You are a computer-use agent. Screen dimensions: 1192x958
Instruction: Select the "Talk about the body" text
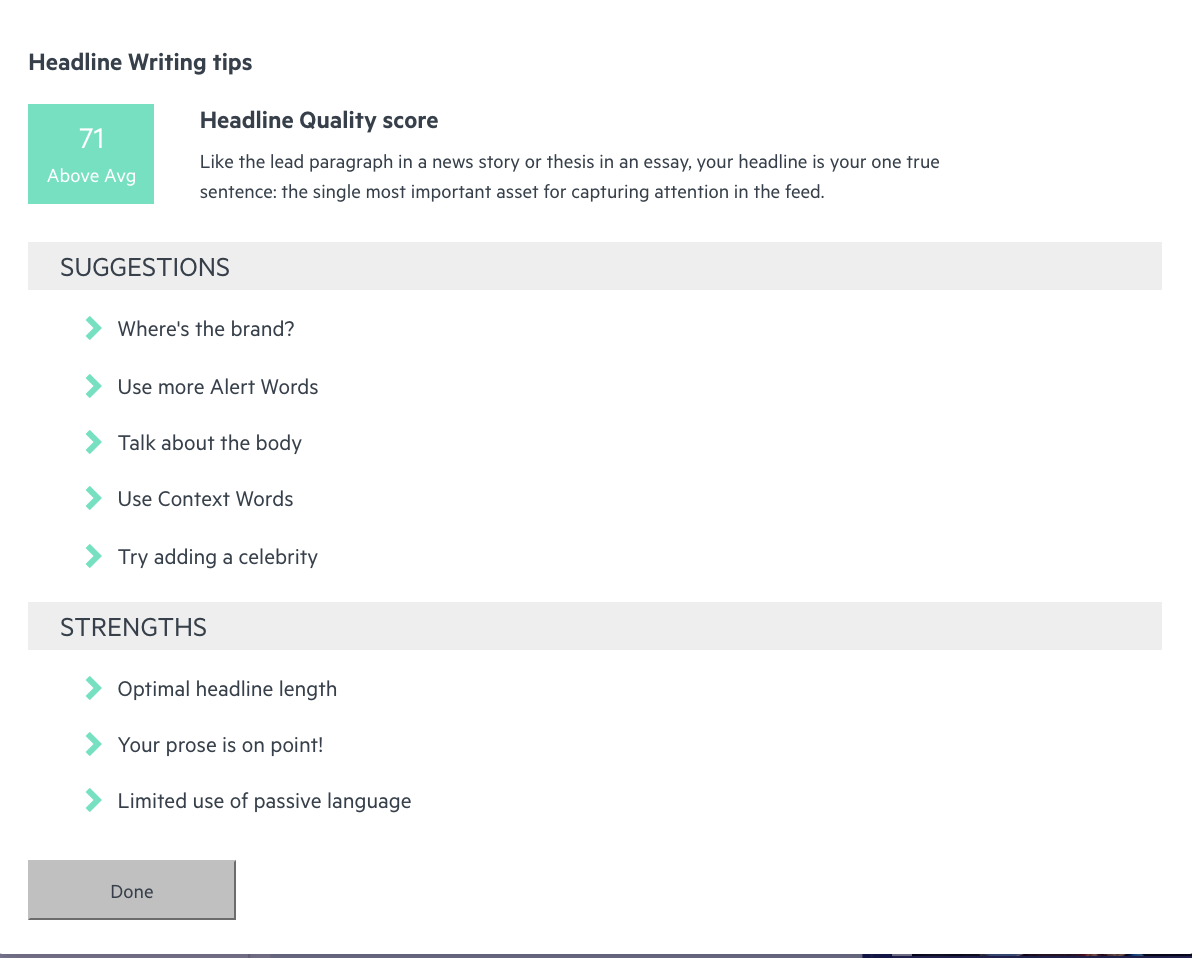pos(210,443)
